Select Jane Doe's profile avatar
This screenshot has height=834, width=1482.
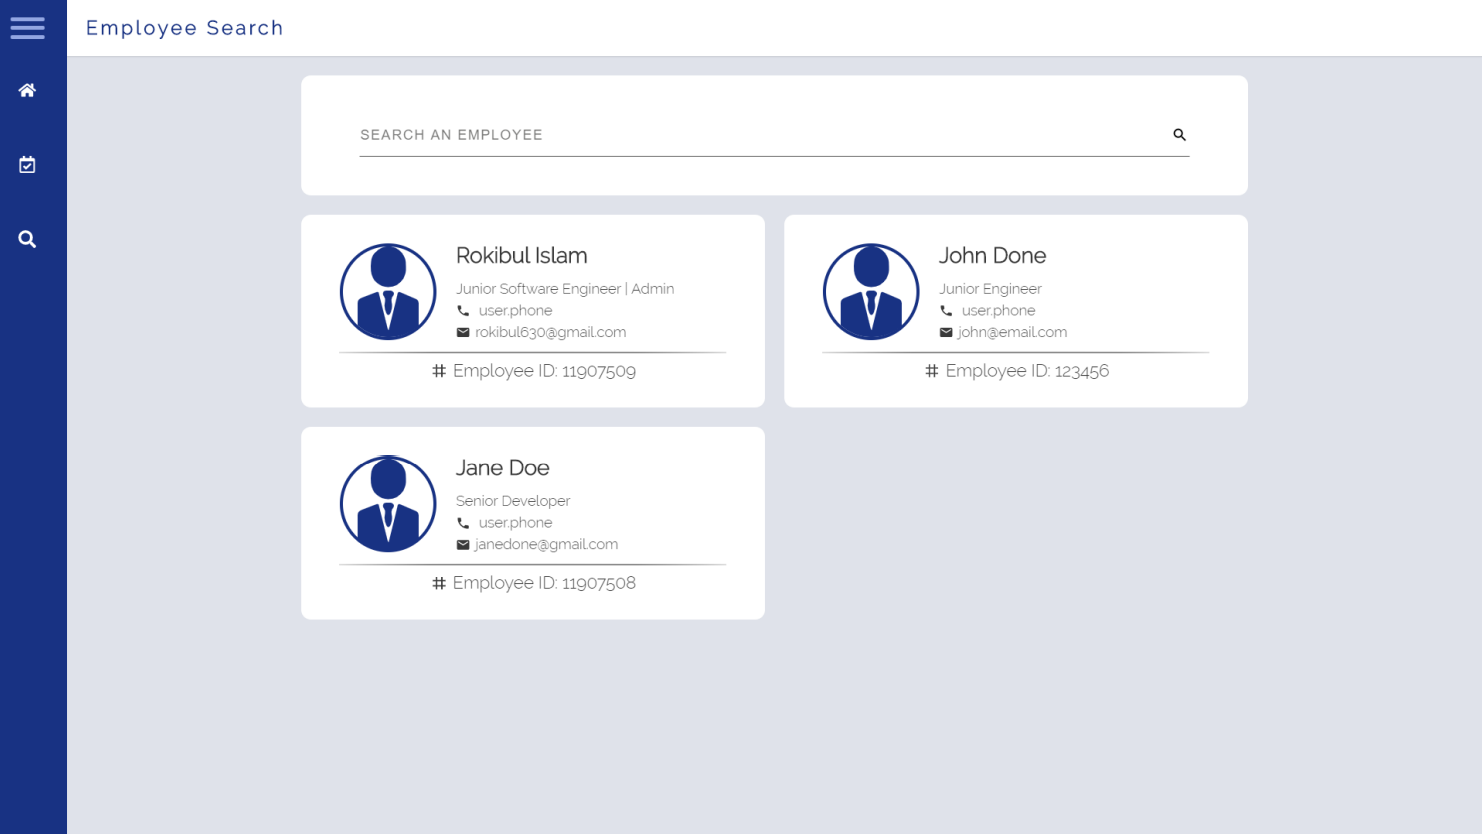point(388,504)
